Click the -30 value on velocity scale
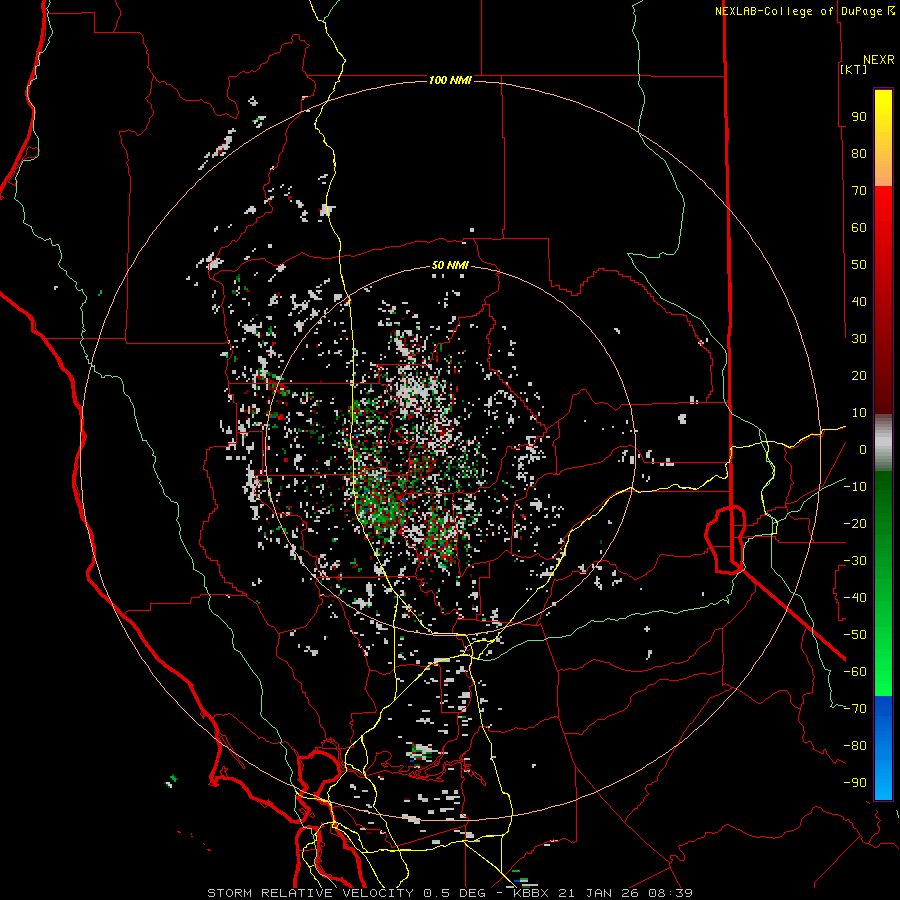 [855, 561]
